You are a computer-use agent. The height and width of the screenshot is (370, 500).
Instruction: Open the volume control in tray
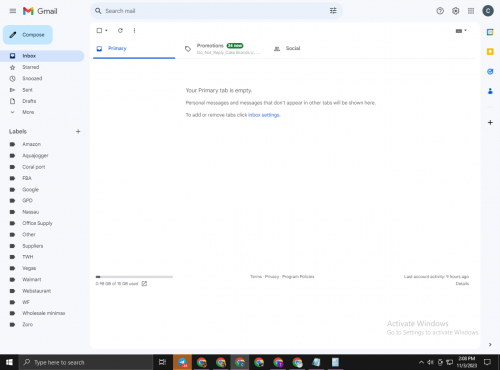point(430,362)
